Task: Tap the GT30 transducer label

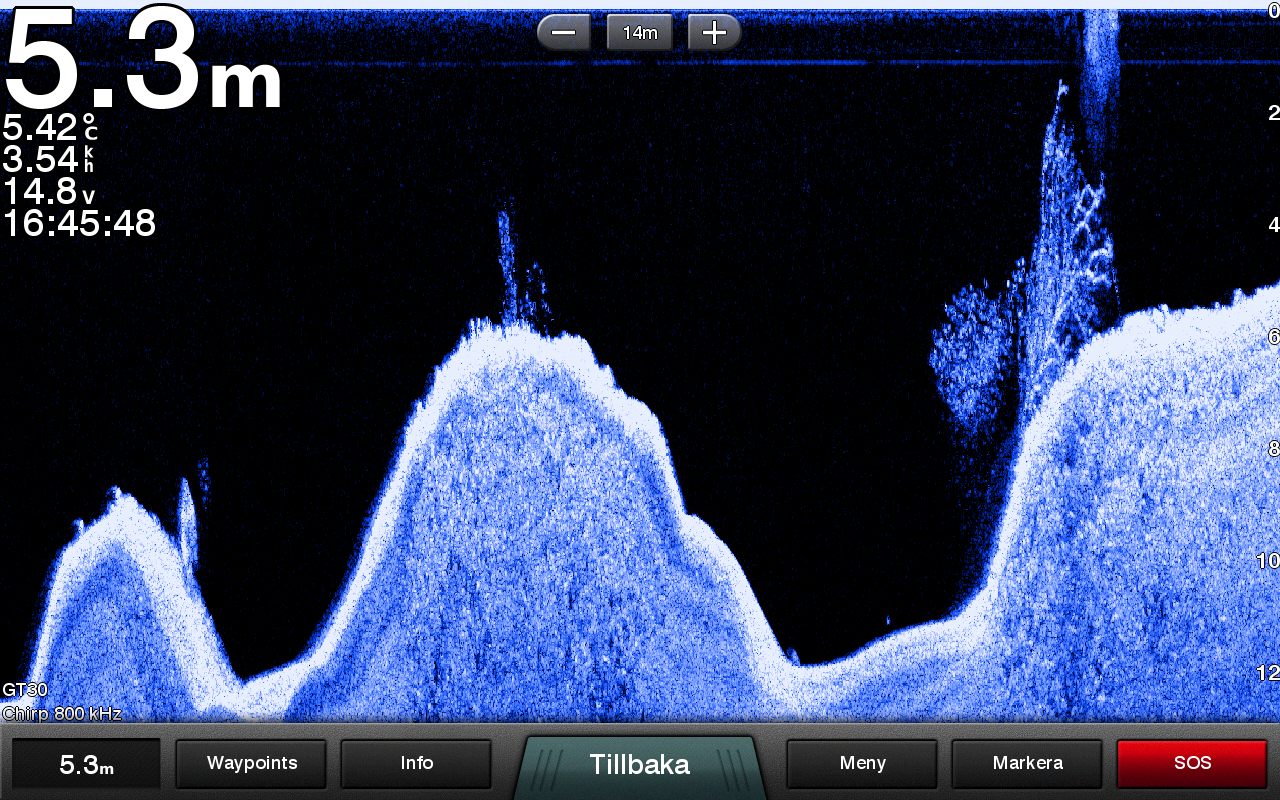Action: point(25,690)
